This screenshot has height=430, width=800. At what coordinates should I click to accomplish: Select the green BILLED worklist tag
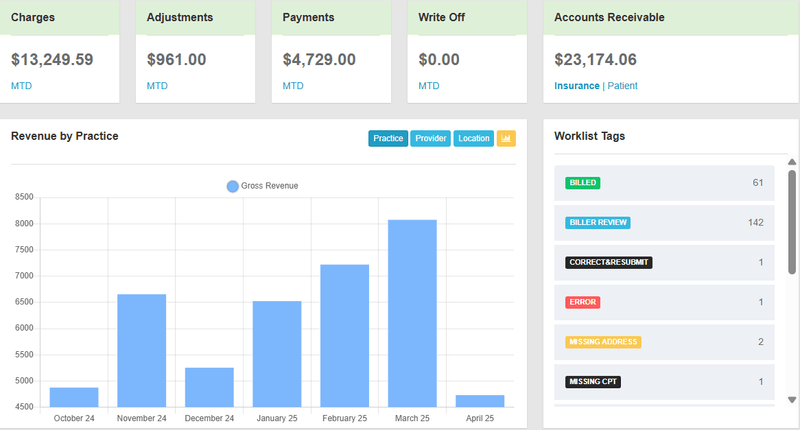[x=582, y=183]
